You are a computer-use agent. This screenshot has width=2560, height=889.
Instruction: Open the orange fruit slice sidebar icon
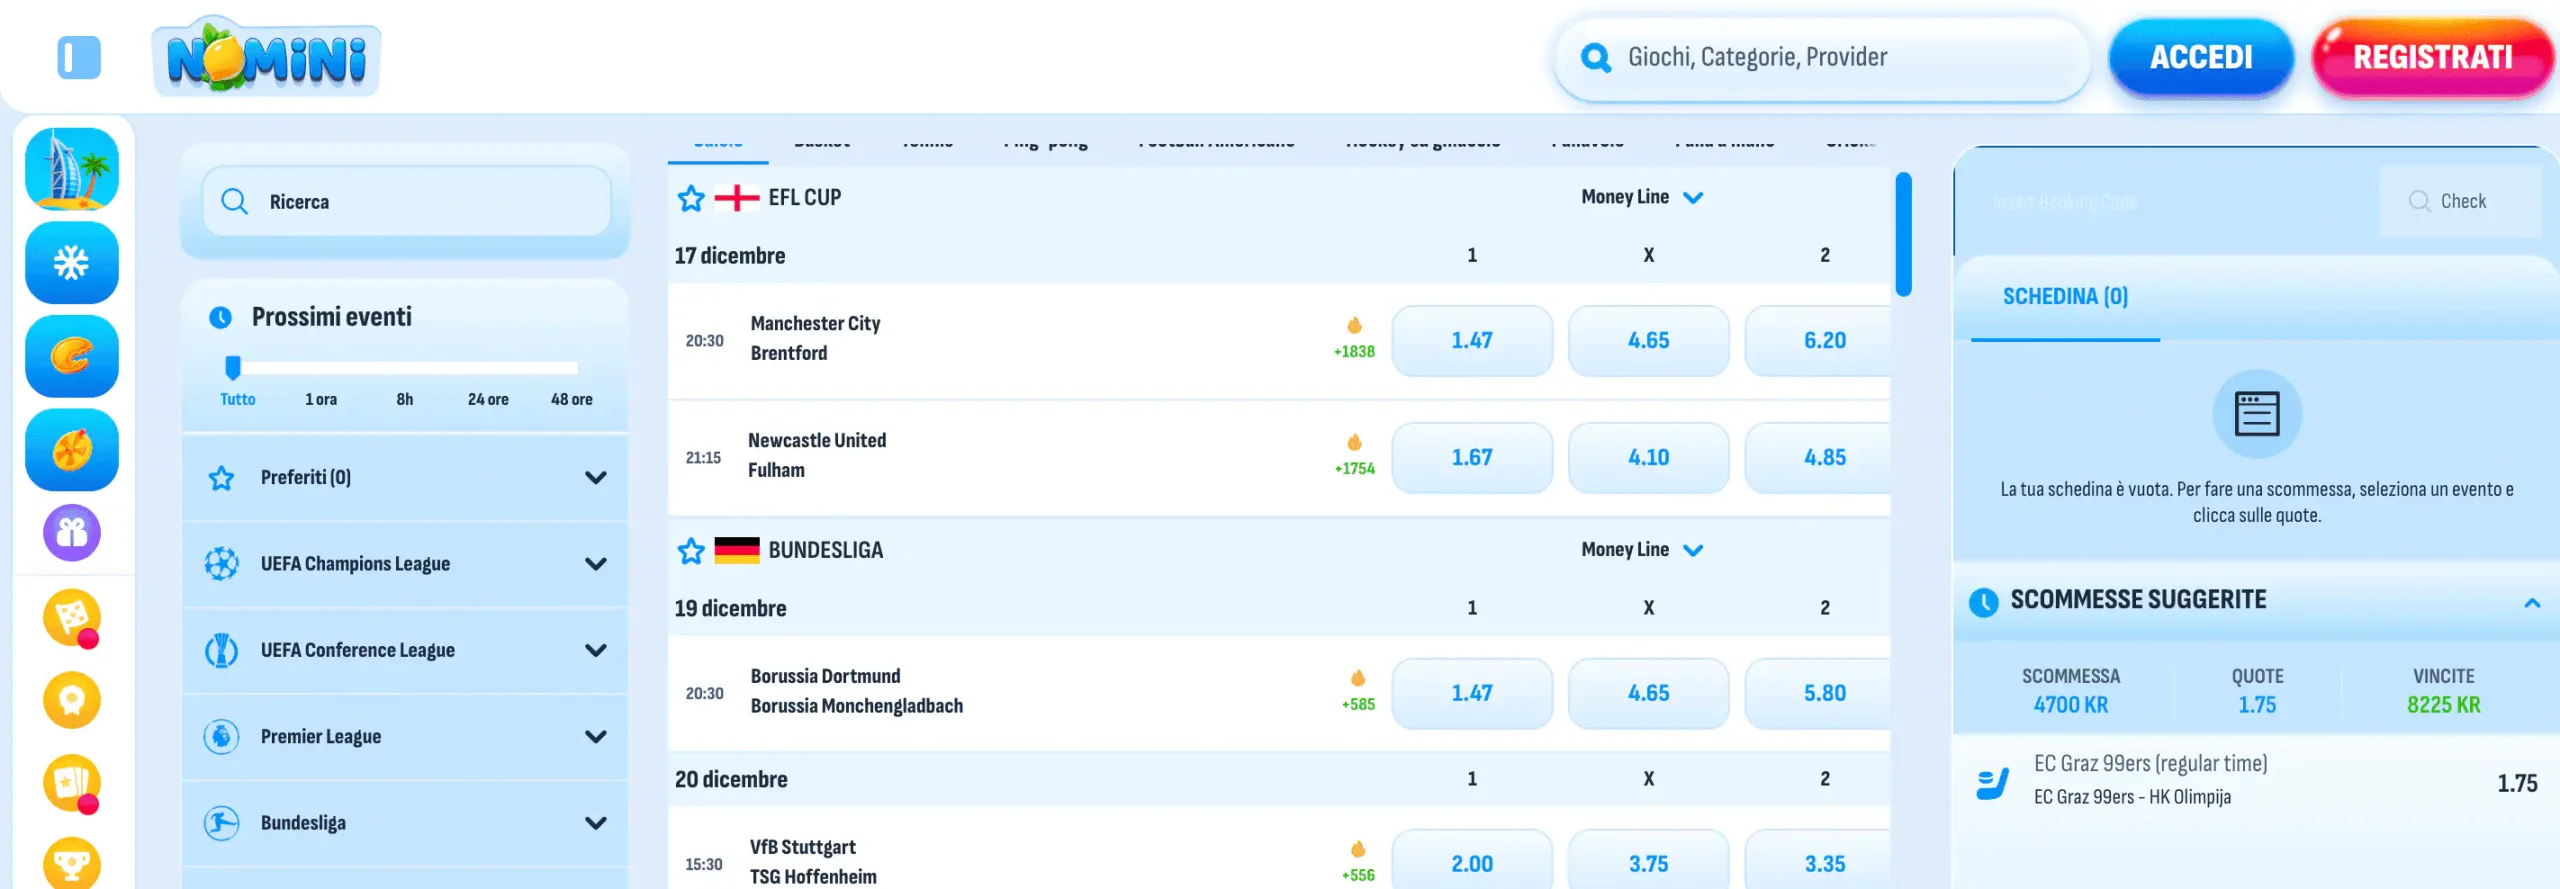pyautogui.click(x=72, y=450)
